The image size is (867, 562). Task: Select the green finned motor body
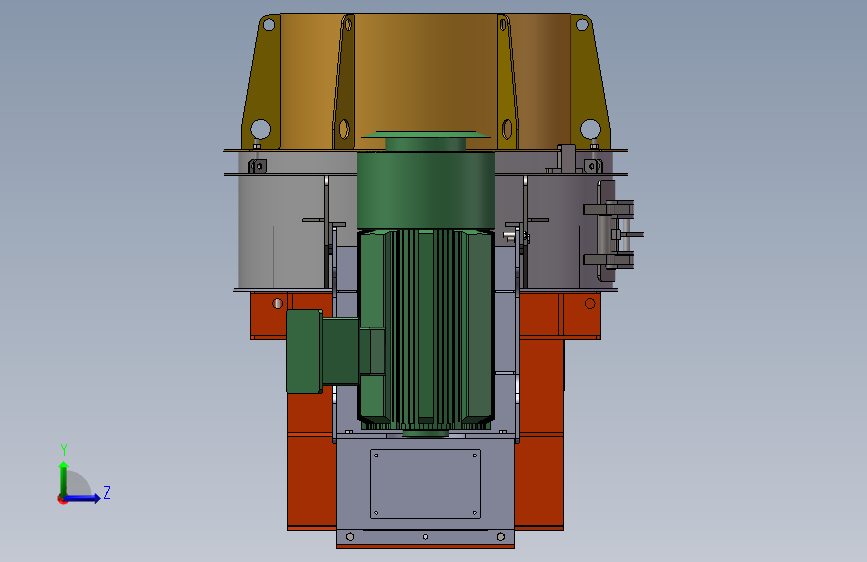point(426,329)
